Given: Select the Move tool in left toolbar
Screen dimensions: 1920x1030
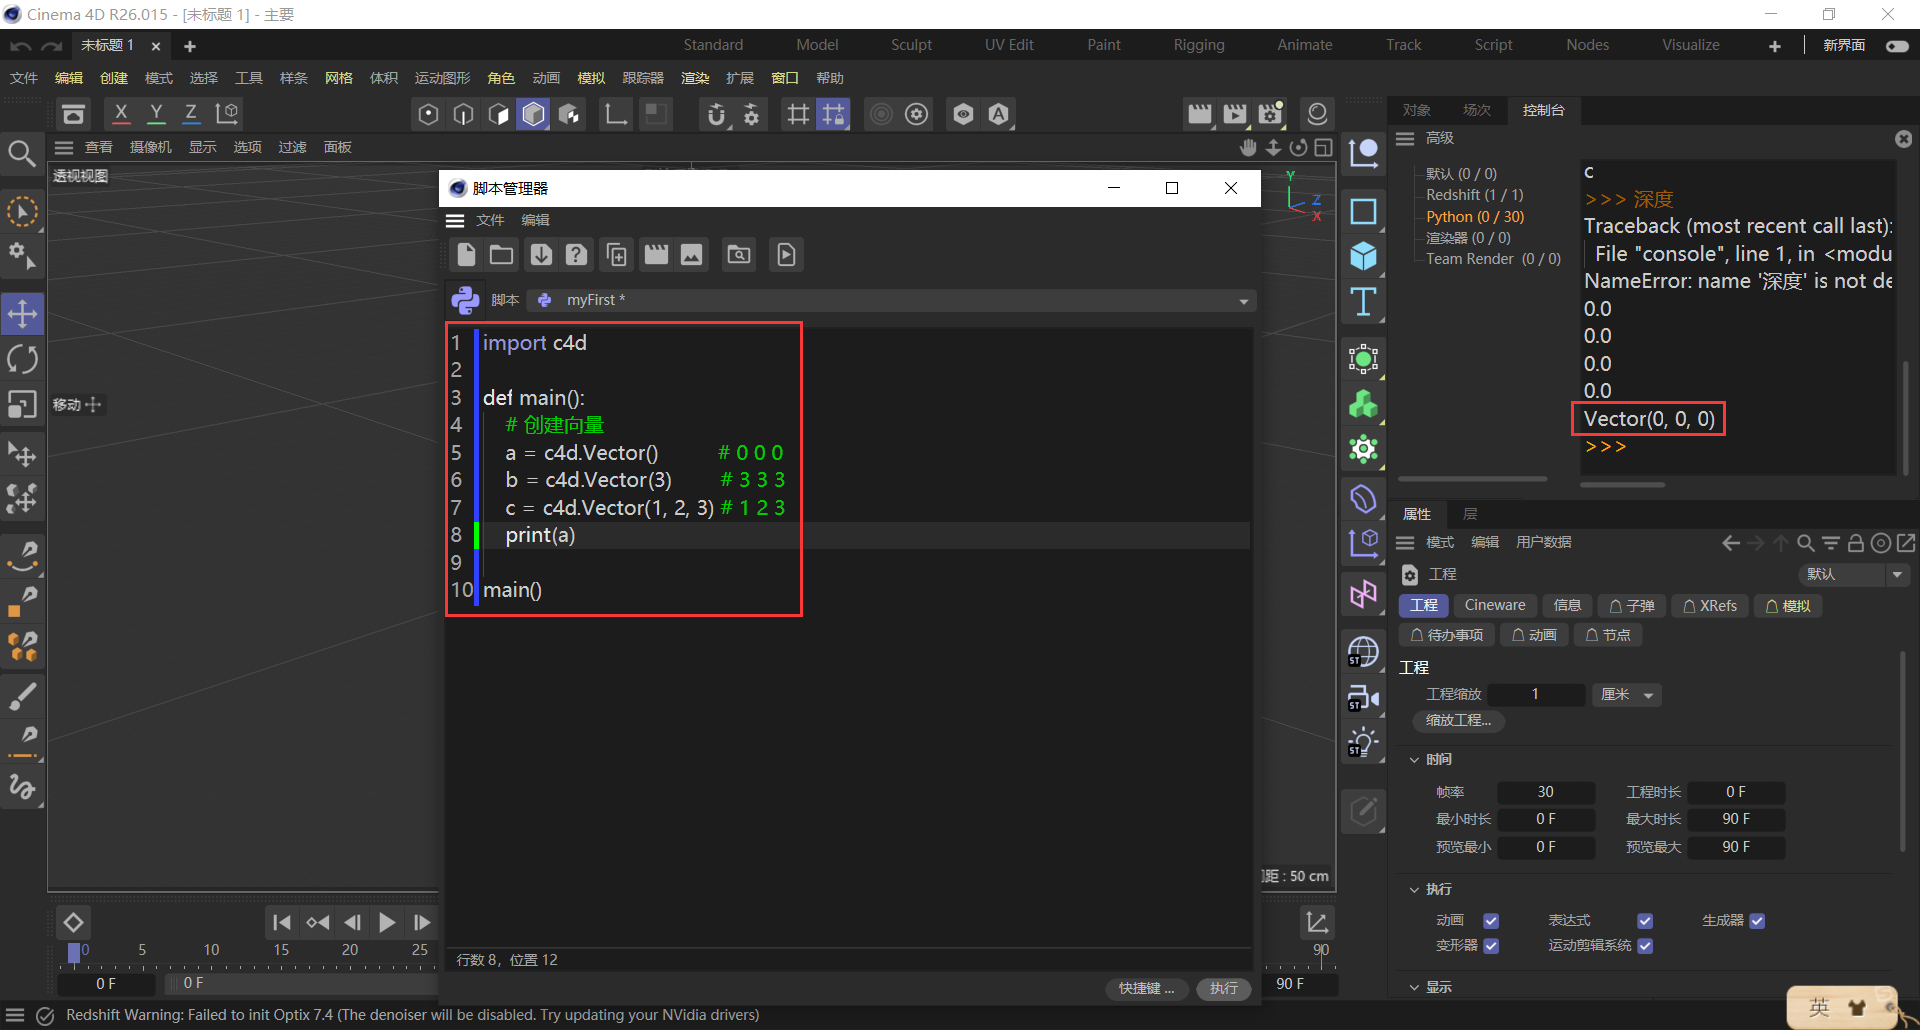Looking at the screenshot, I should click(x=22, y=314).
